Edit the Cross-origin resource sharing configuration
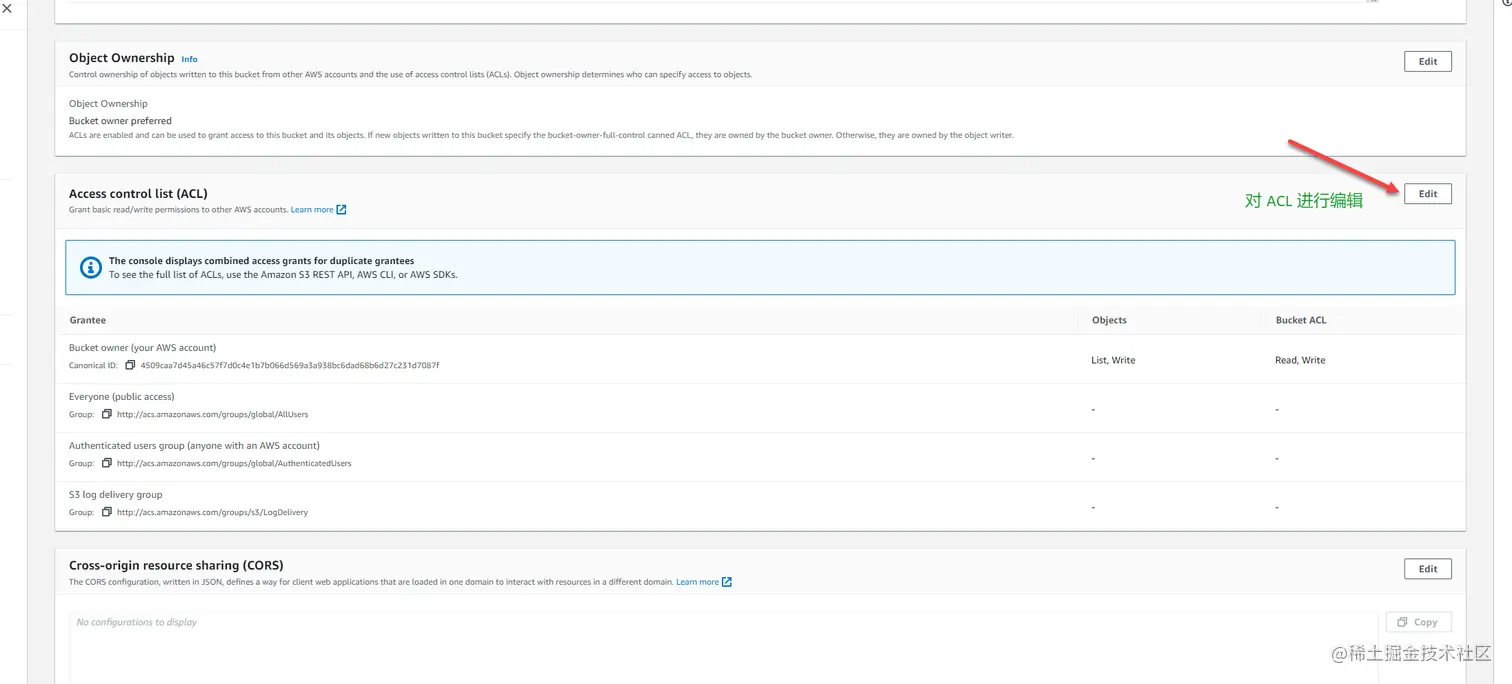 (1427, 569)
